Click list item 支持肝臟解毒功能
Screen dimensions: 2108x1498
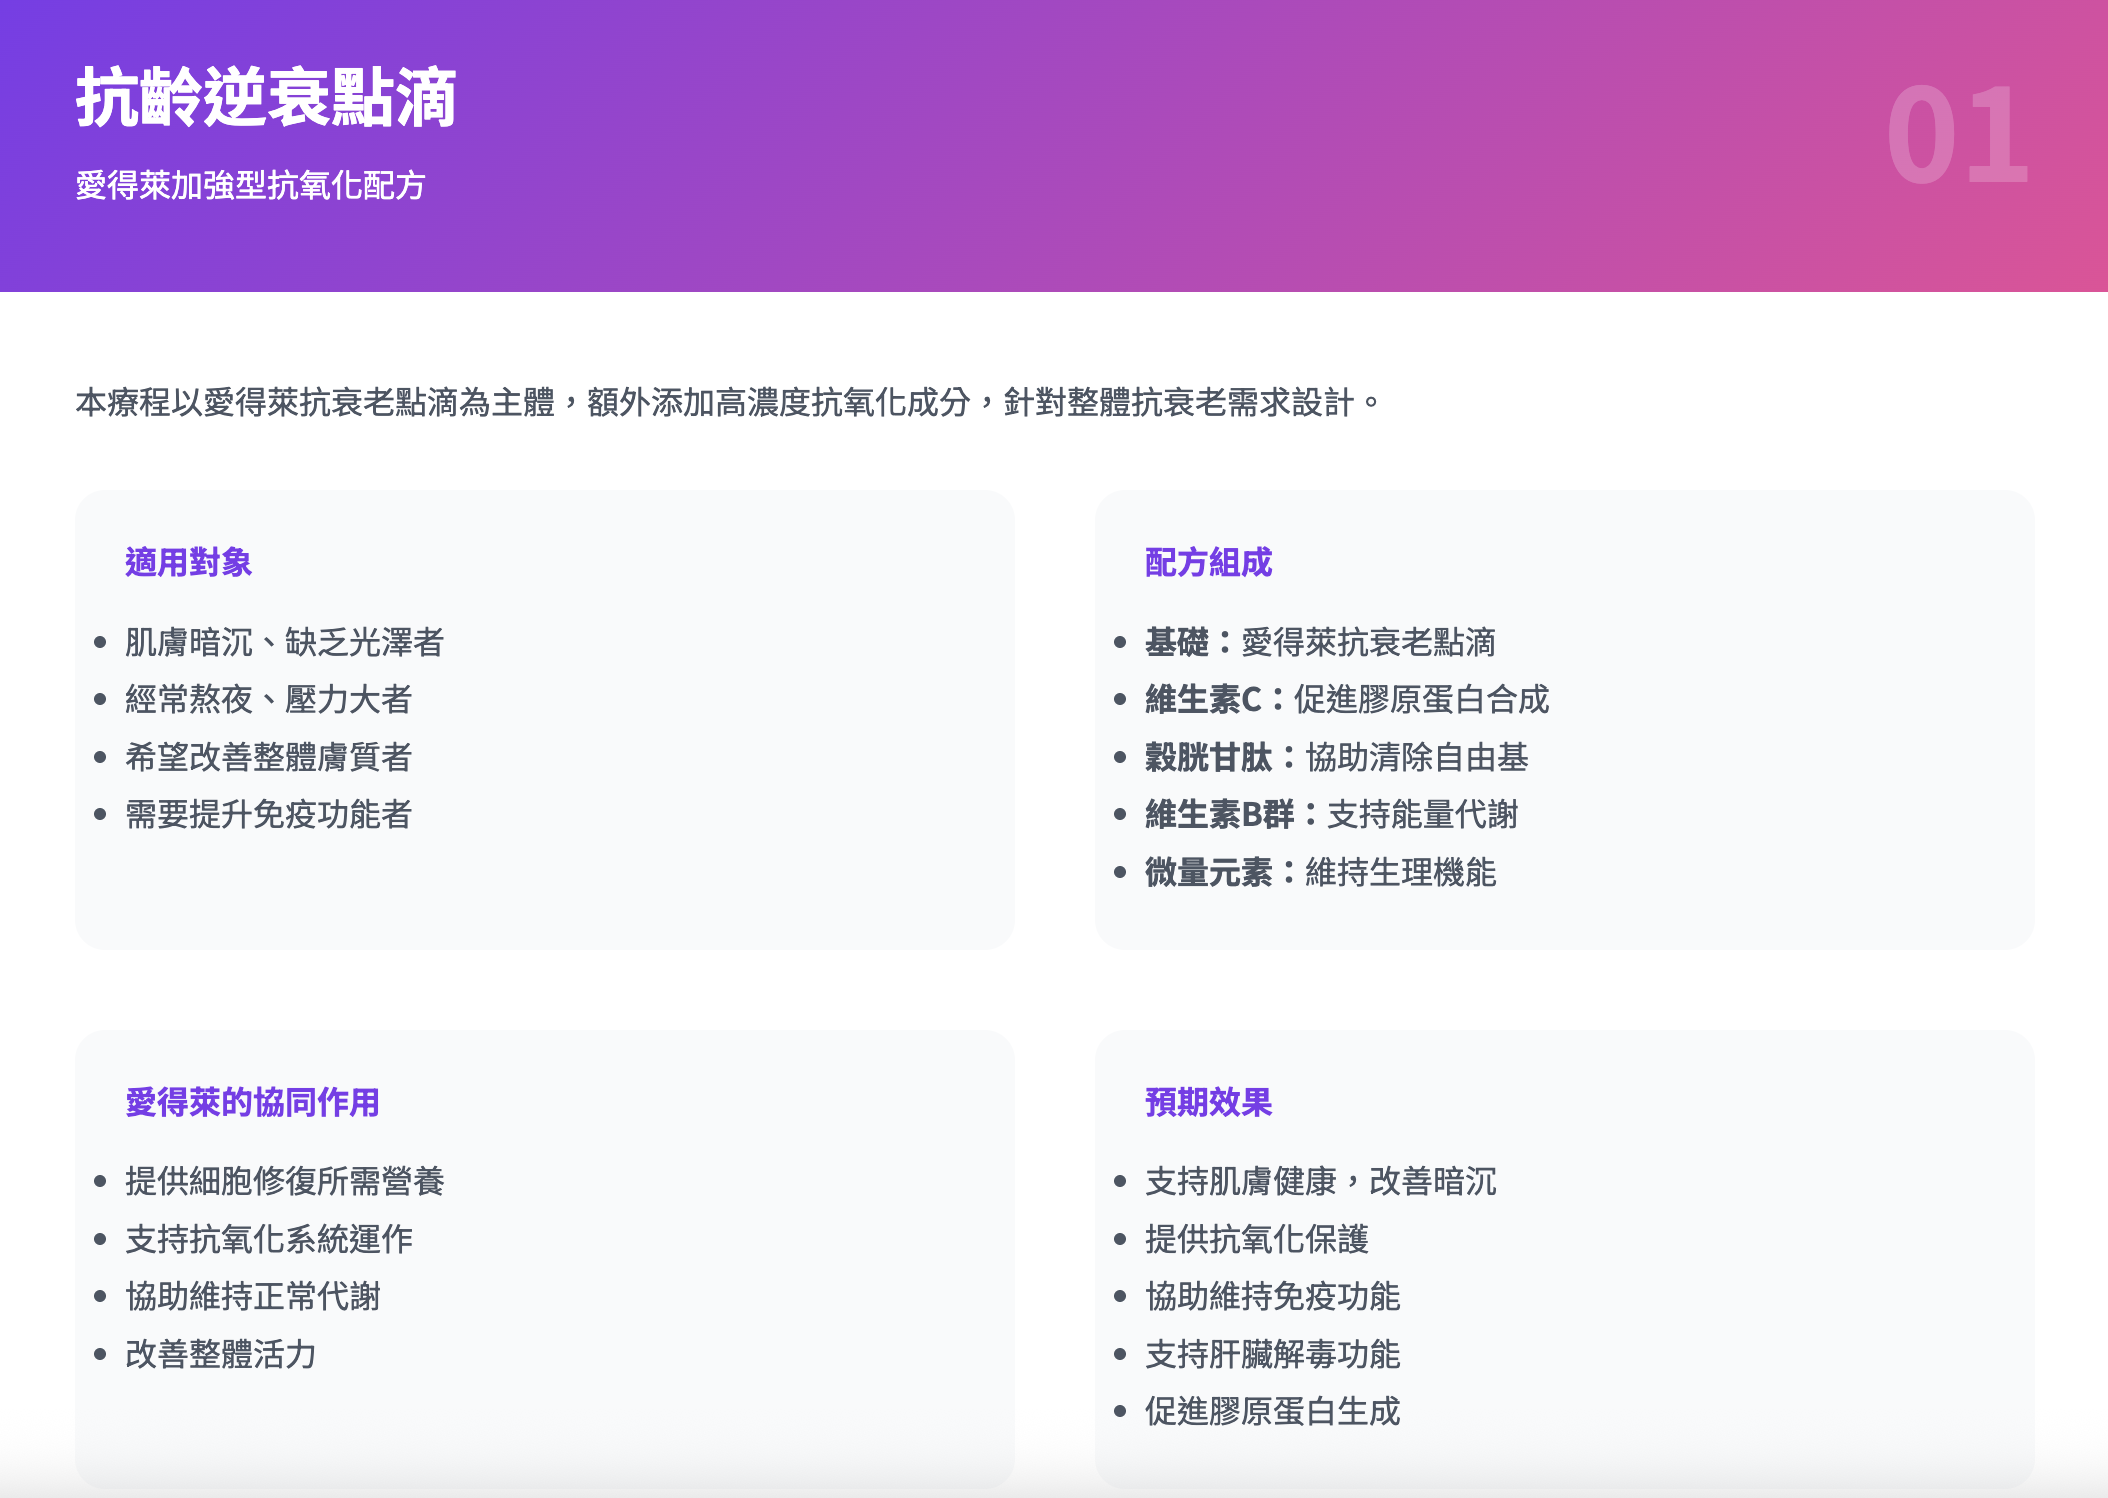point(1272,1354)
